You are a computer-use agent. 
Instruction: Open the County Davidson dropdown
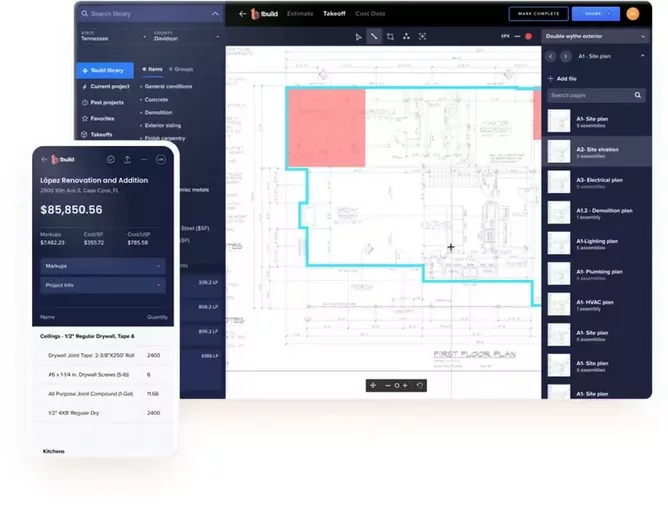point(187,36)
